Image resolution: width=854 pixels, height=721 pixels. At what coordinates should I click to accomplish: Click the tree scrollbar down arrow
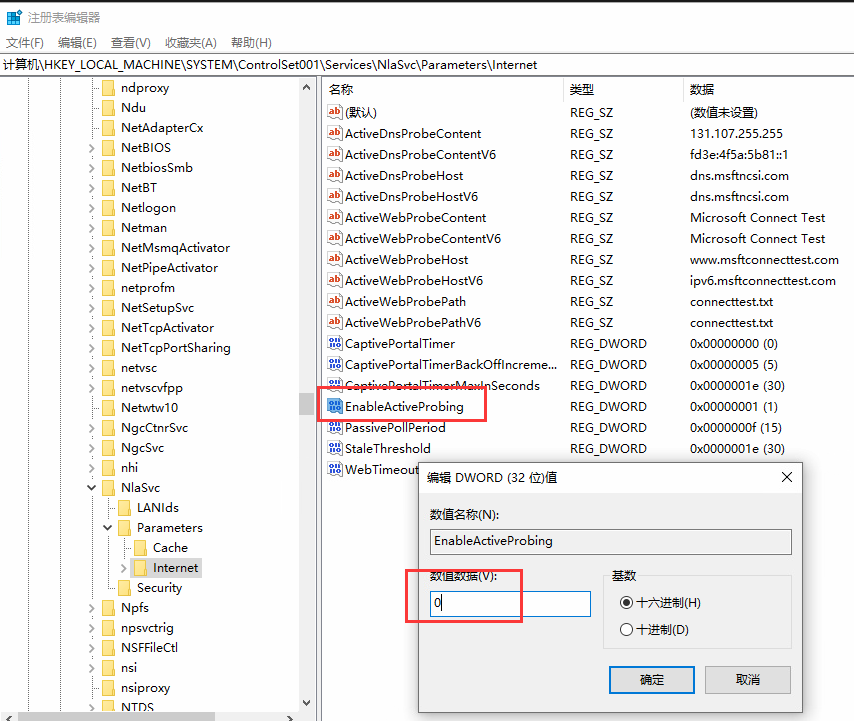click(x=306, y=703)
